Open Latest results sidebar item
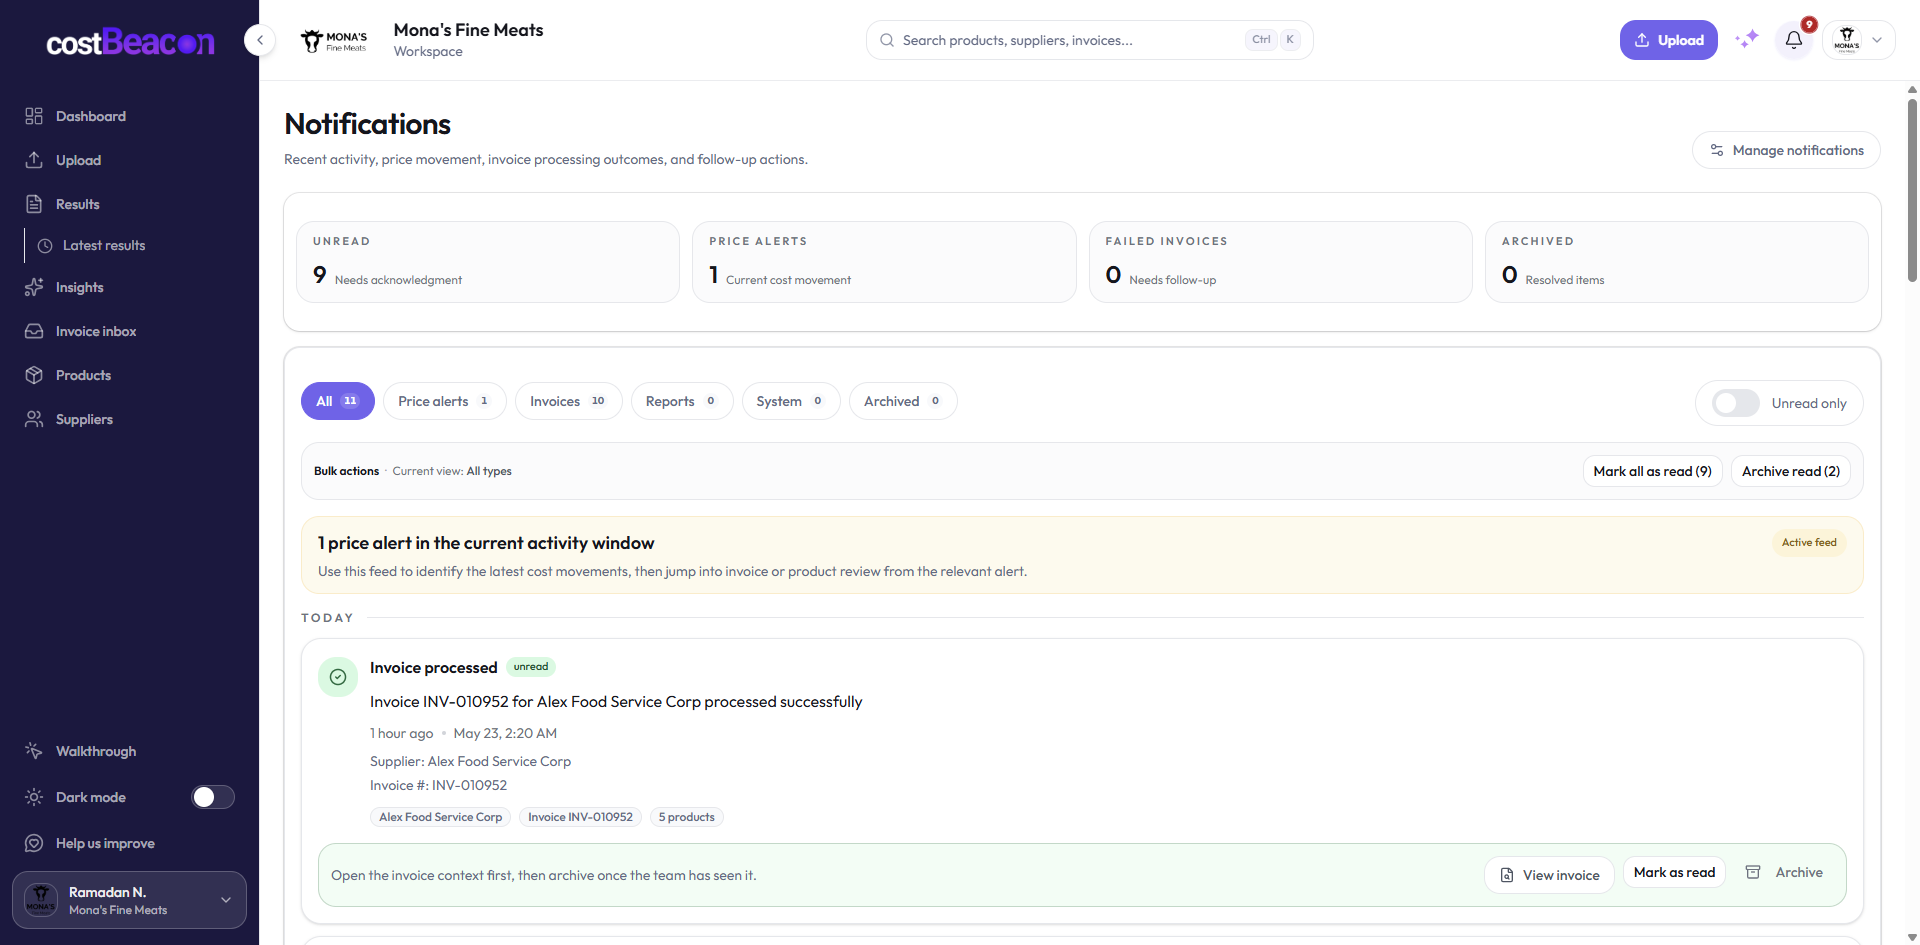This screenshot has width=1920, height=945. coord(104,245)
